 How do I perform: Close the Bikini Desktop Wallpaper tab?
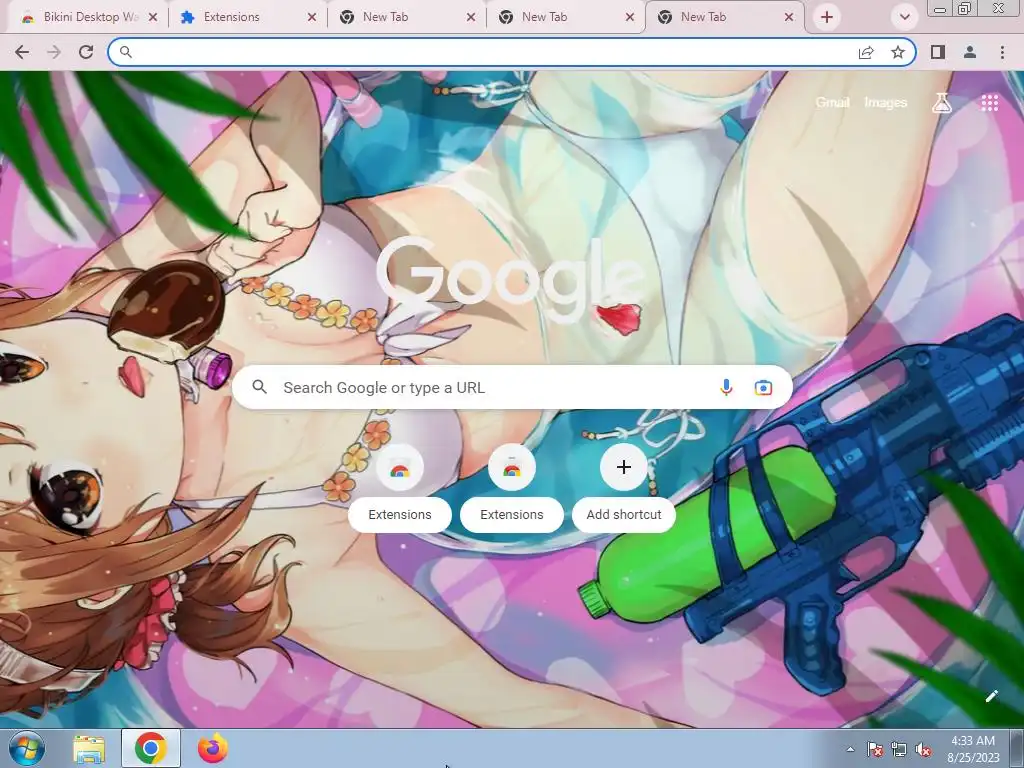153,17
